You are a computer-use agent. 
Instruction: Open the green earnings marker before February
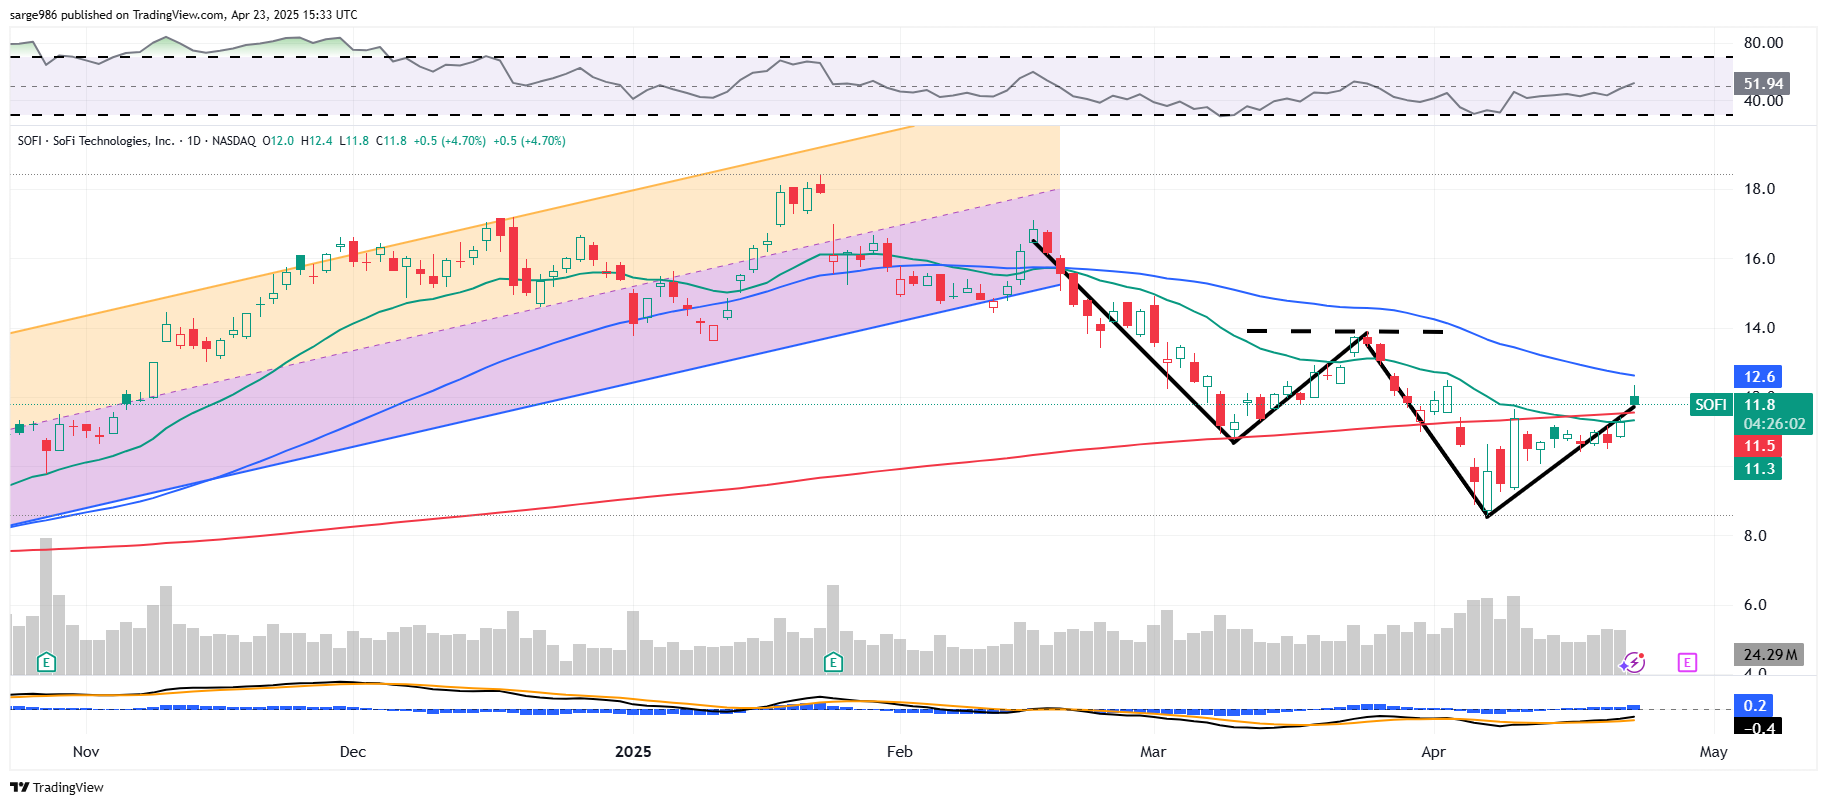point(833,662)
